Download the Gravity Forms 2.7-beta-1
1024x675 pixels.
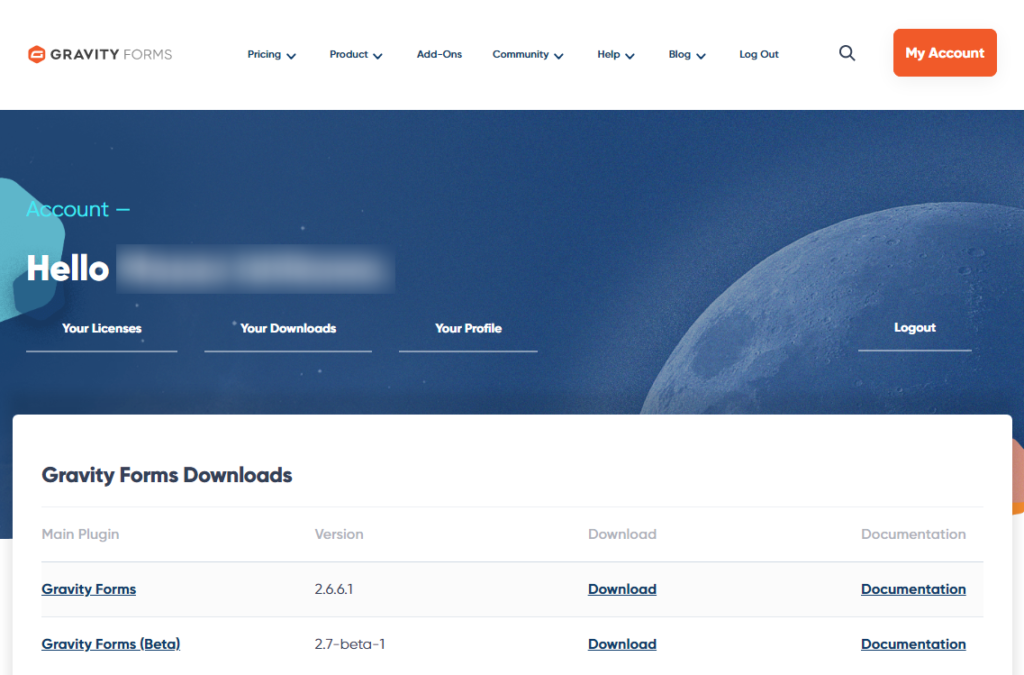pyautogui.click(x=622, y=644)
